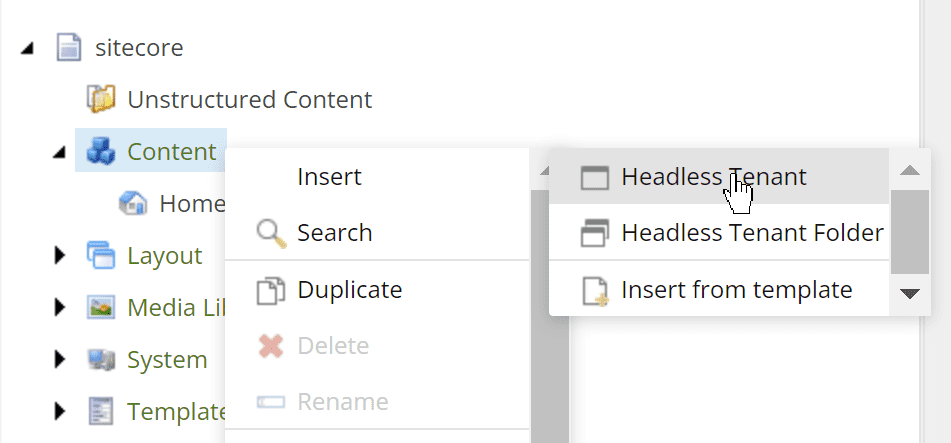Click the Unstructured Content folder icon

101,100
